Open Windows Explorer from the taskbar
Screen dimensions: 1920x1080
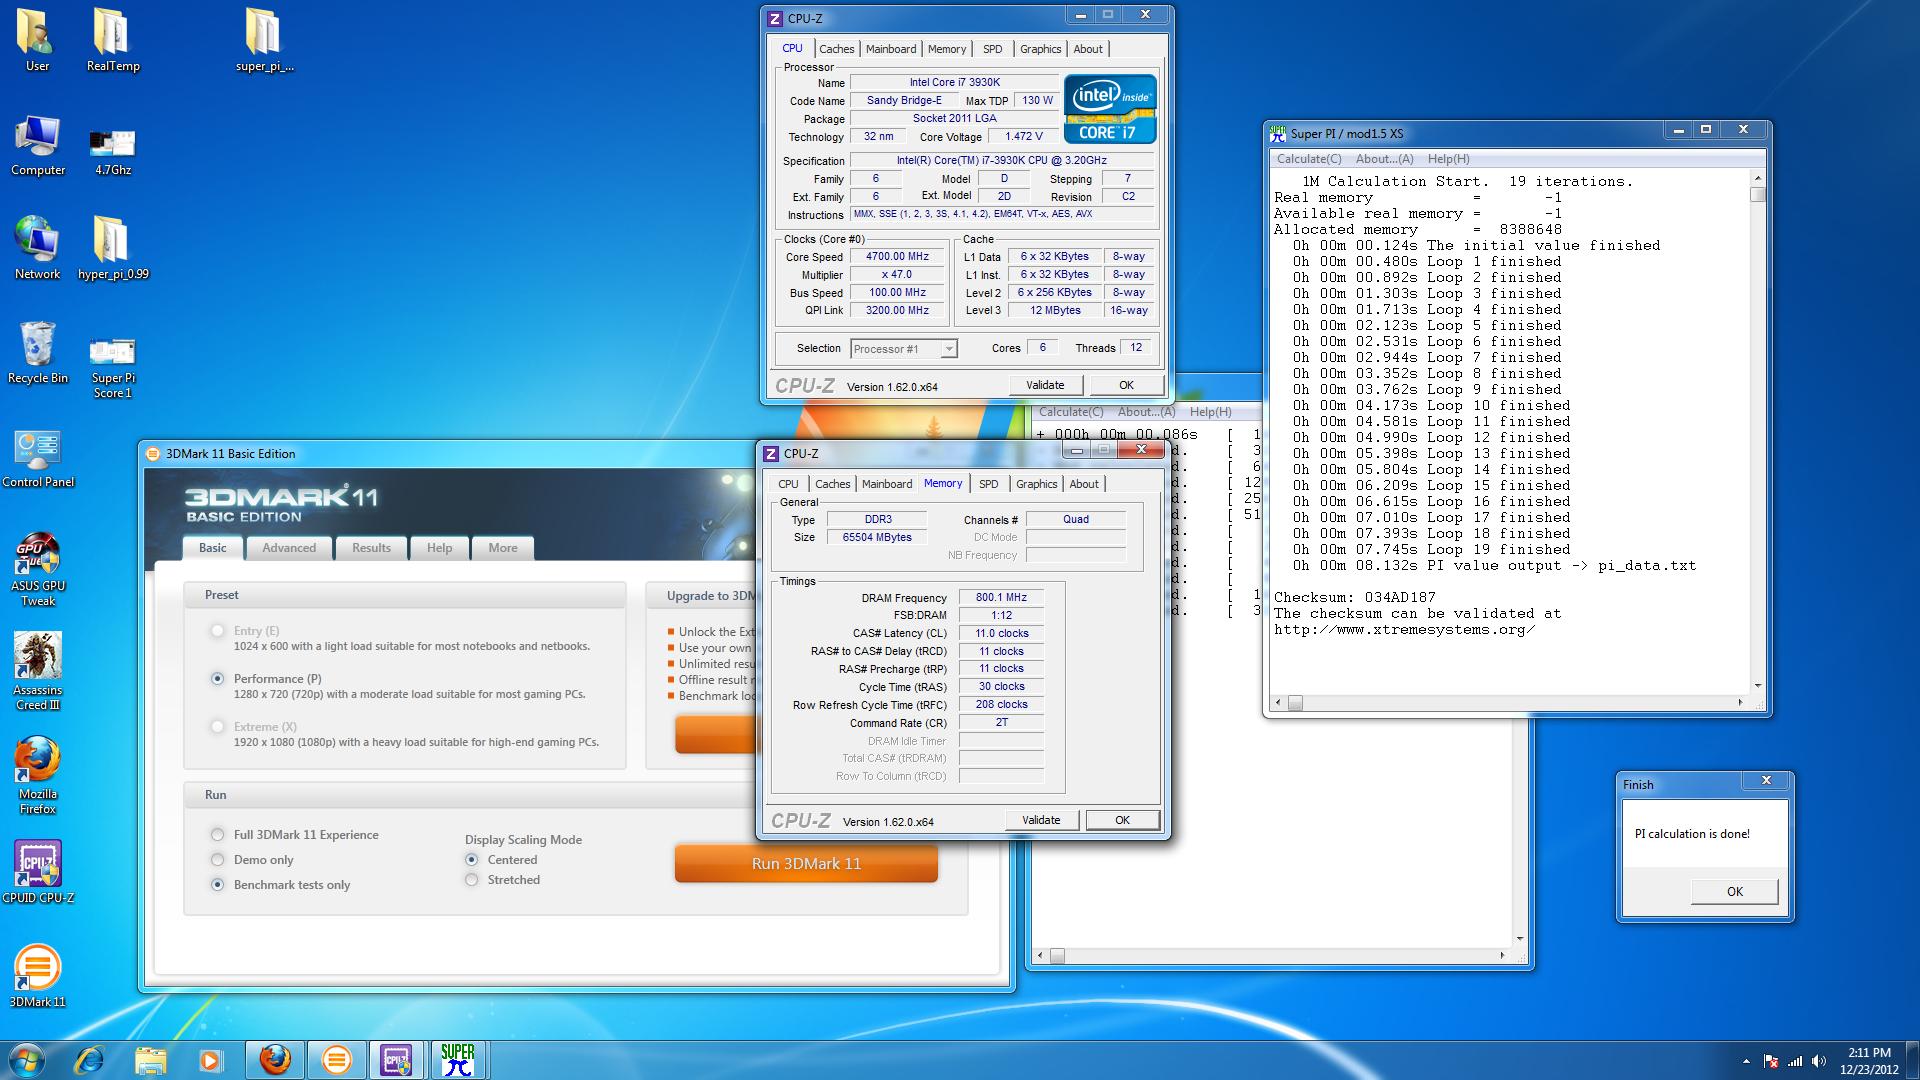pyautogui.click(x=150, y=1060)
